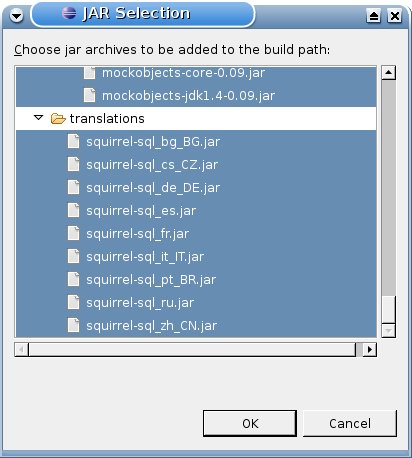Click the file icon beside squirrel-sql_es.jar
Viewport: 412px width, 458px height.
[x=74, y=210]
